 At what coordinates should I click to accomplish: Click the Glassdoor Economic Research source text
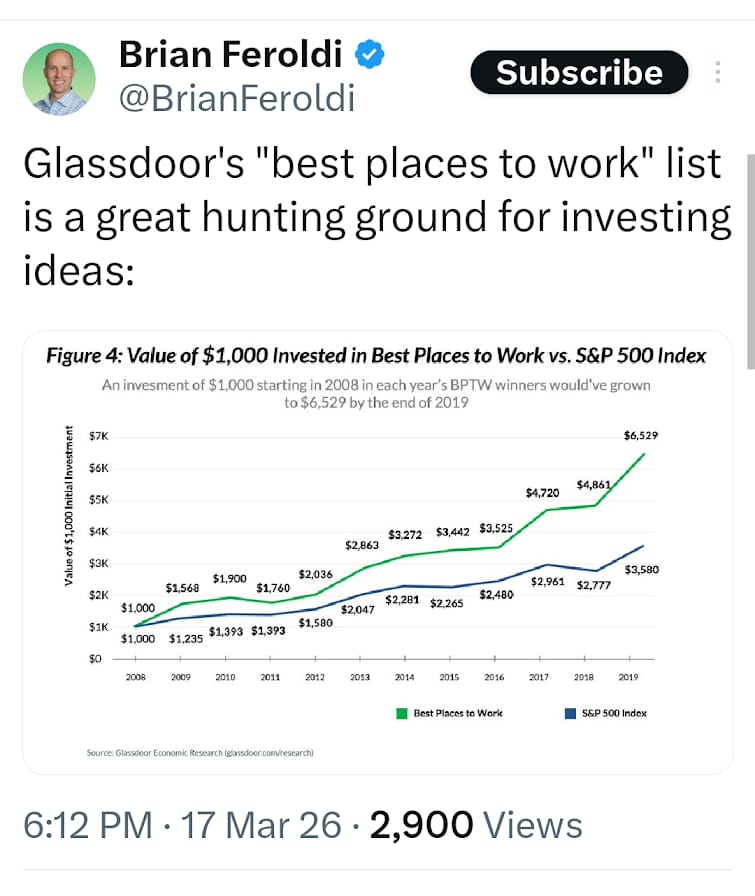click(x=200, y=752)
